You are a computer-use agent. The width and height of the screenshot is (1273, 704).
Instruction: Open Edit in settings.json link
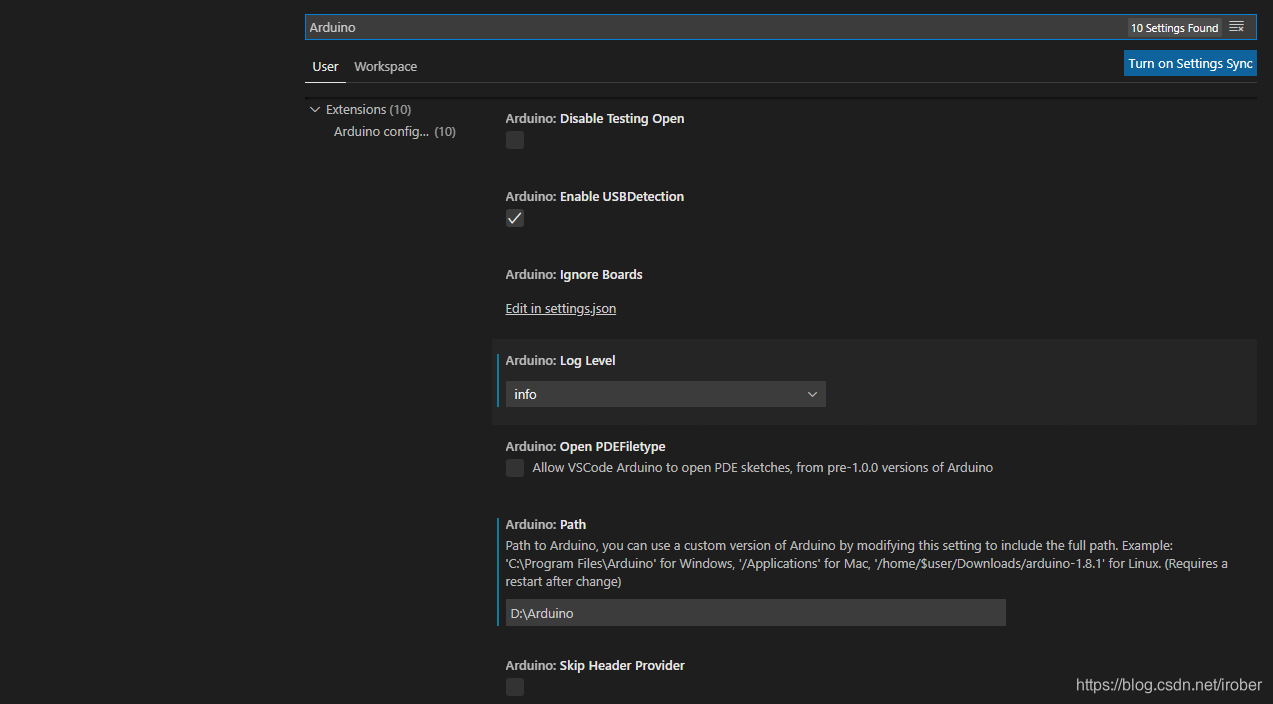tap(561, 308)
